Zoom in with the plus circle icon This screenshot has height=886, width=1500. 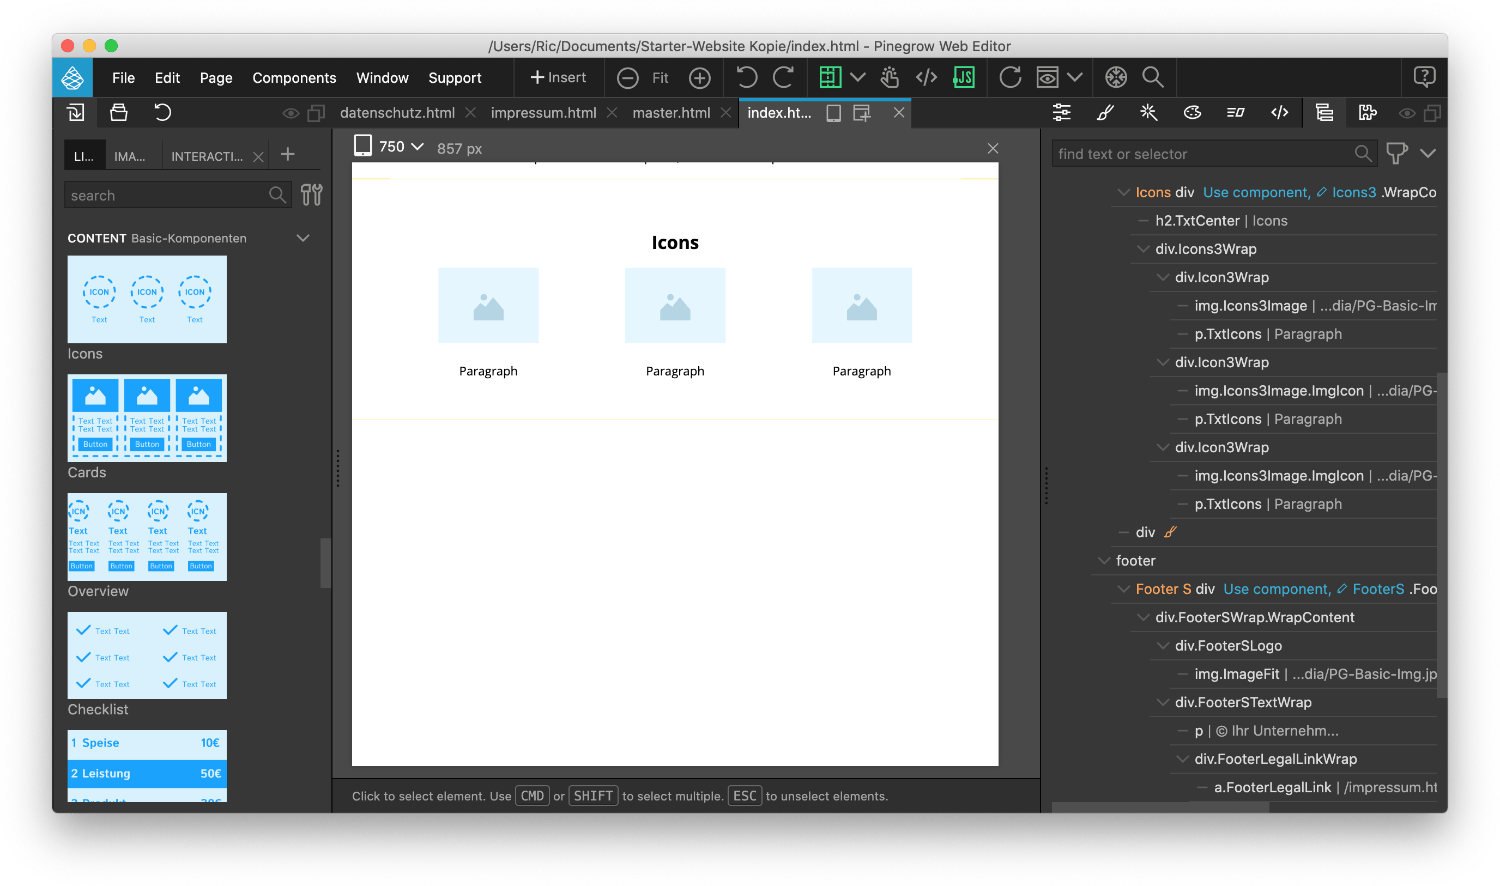coord(700,78)
